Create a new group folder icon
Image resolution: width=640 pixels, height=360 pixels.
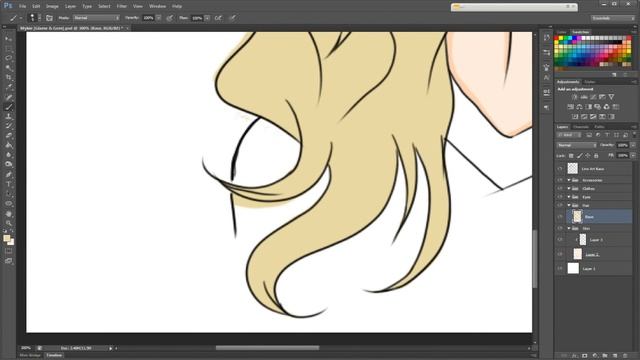(x=605, y=356)
